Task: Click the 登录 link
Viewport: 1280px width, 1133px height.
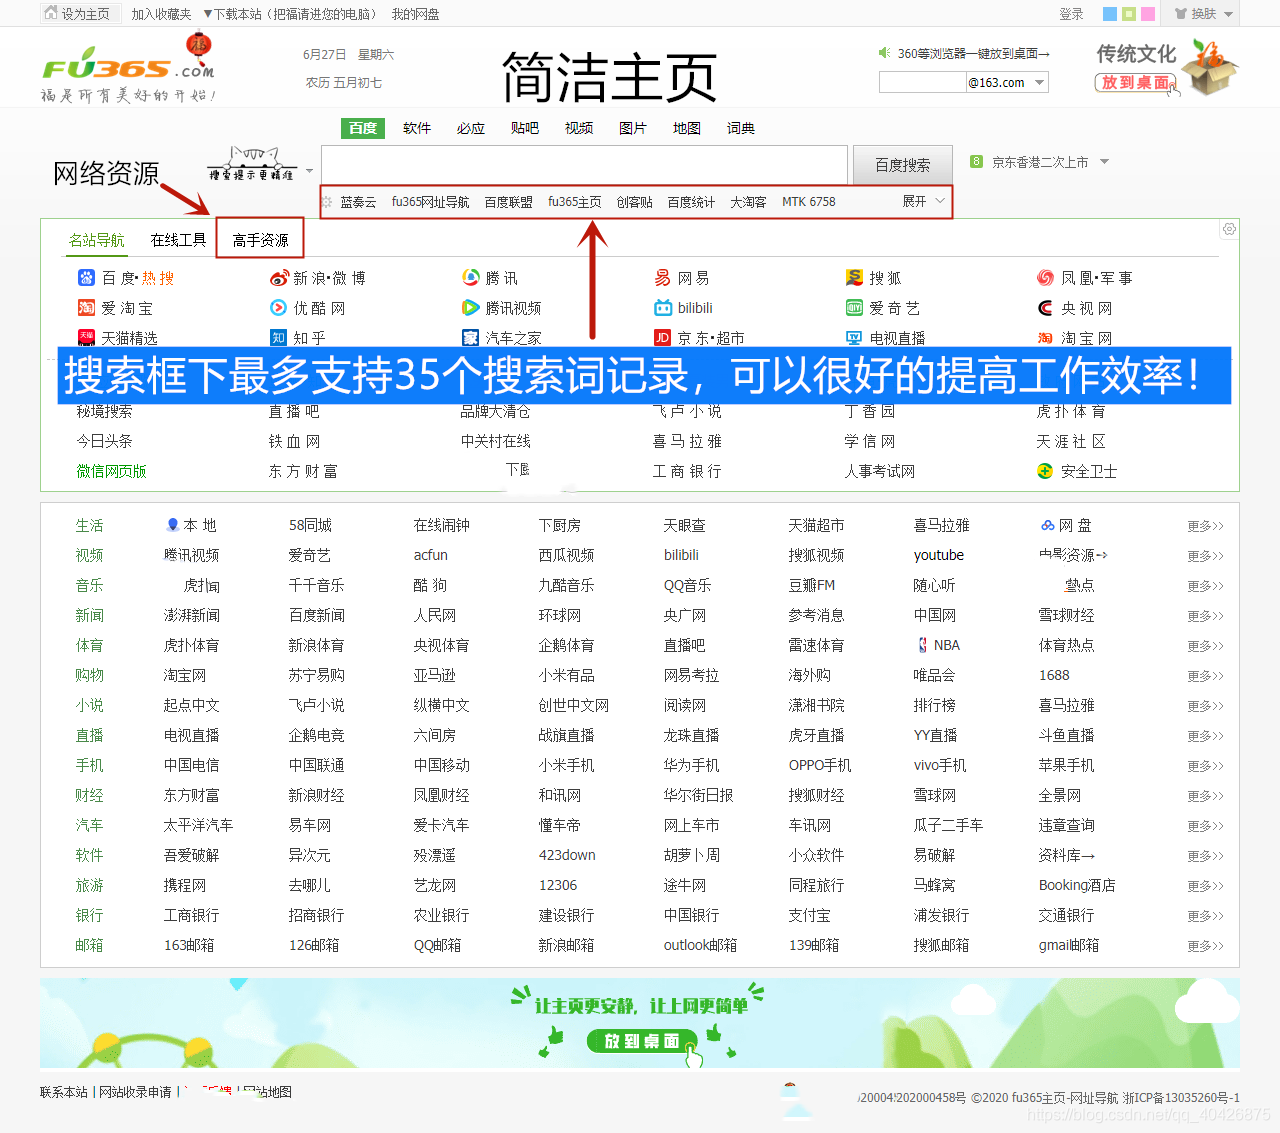Action: pos(1071,14)
